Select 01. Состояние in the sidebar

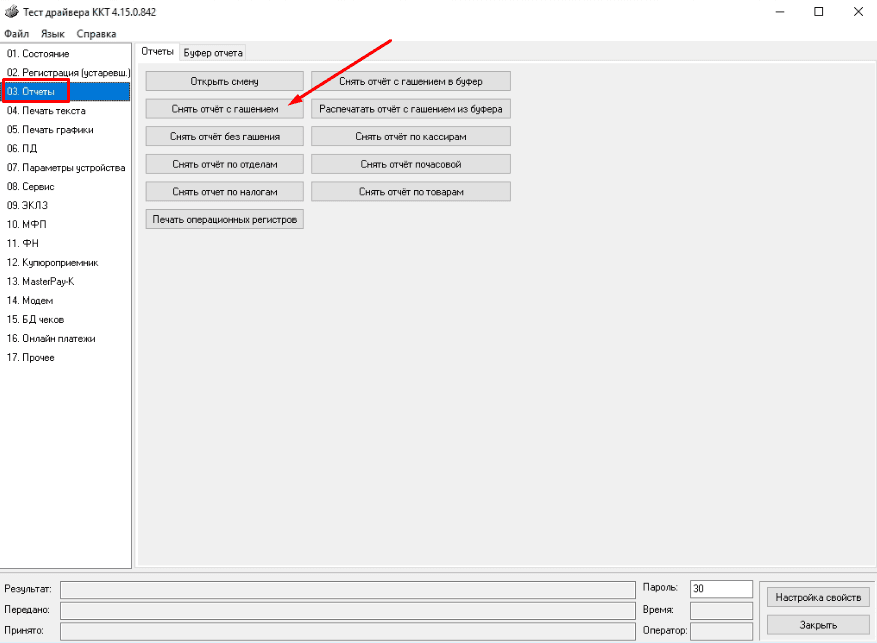[38, 54]
